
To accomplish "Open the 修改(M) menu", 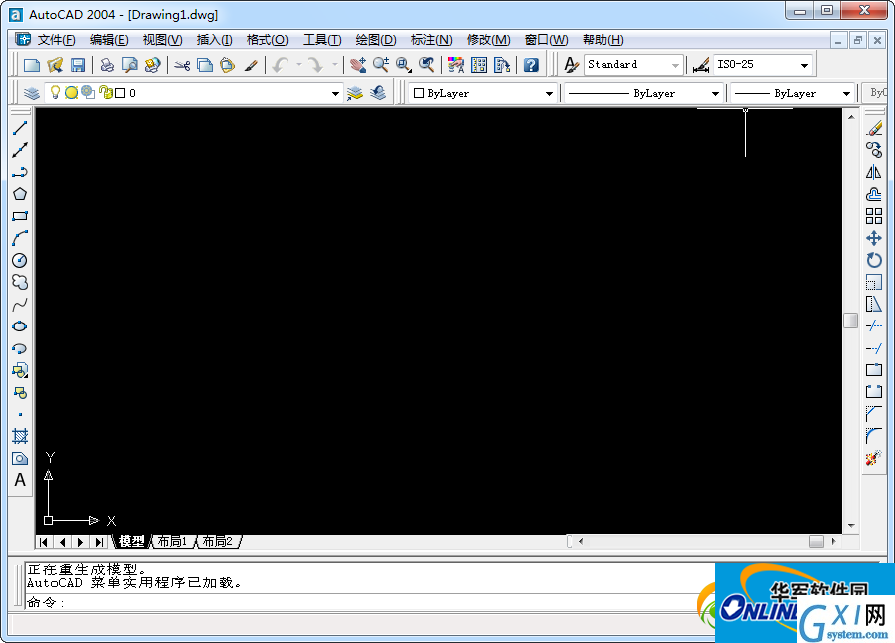I will [489, 40].
